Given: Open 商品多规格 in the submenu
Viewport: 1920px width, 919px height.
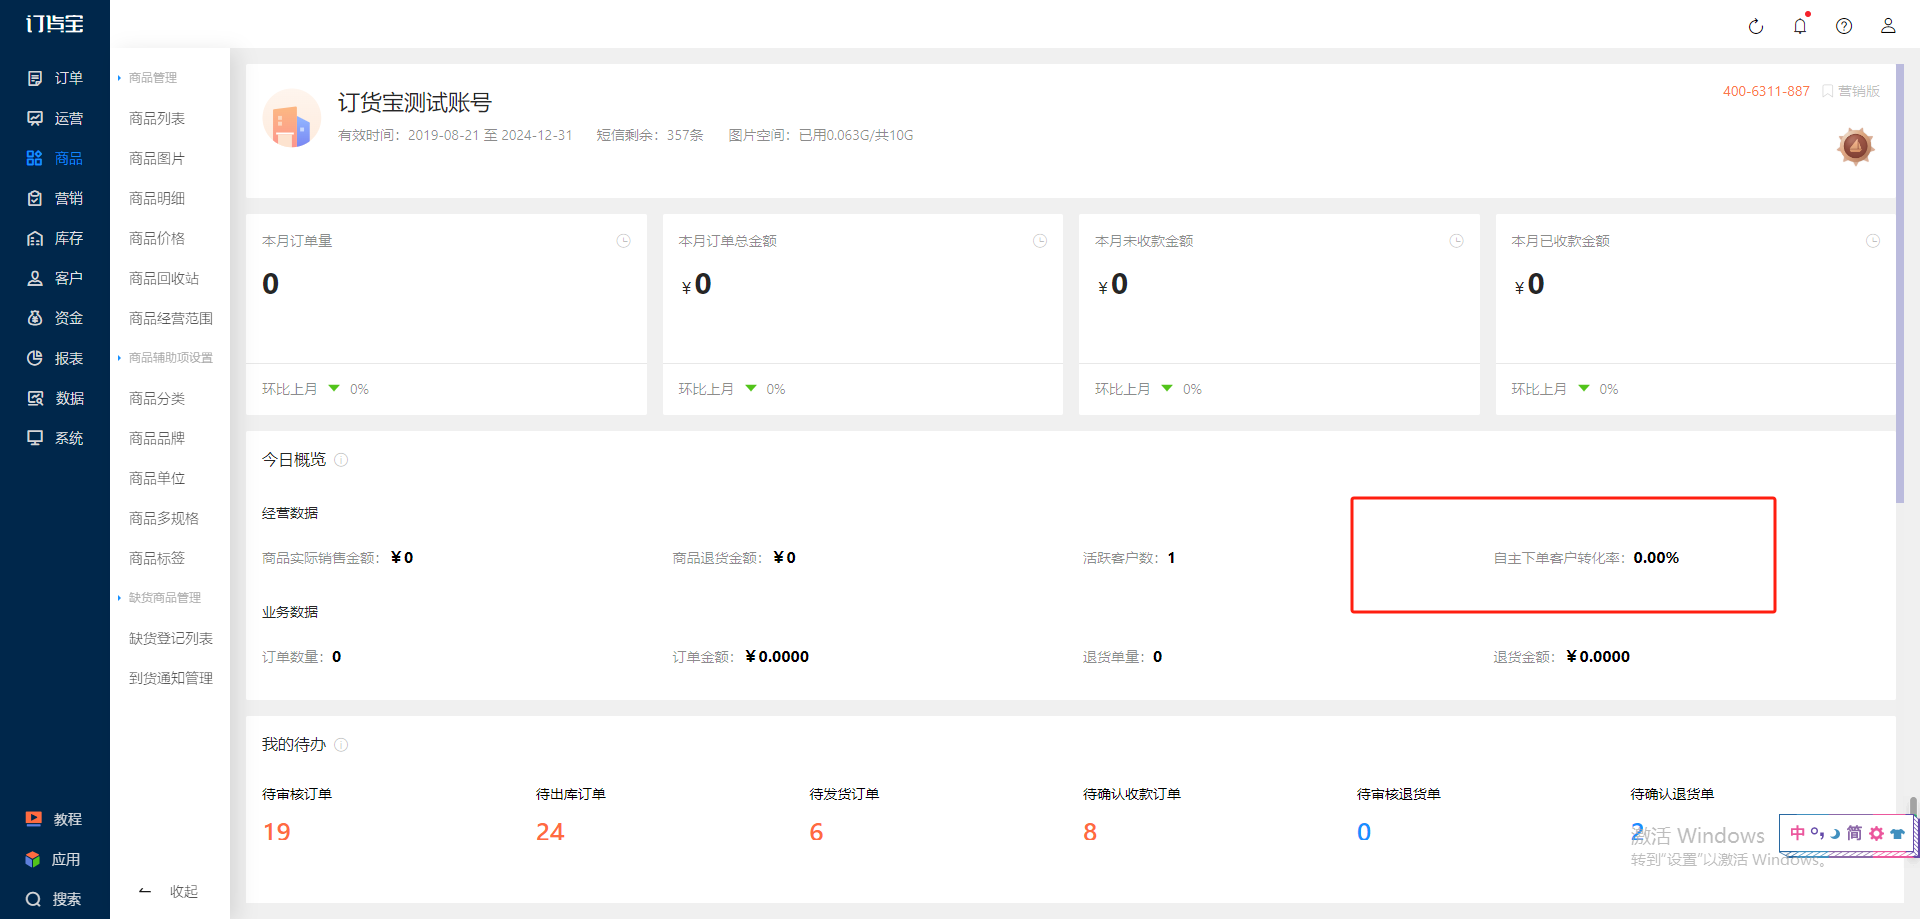Looking at the screenshot, I should click(164, 518).
